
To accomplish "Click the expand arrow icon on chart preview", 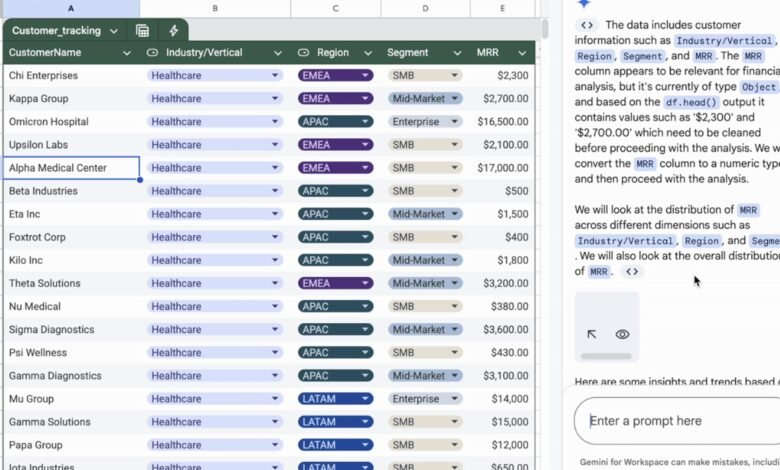I will (x=592, y=334).
